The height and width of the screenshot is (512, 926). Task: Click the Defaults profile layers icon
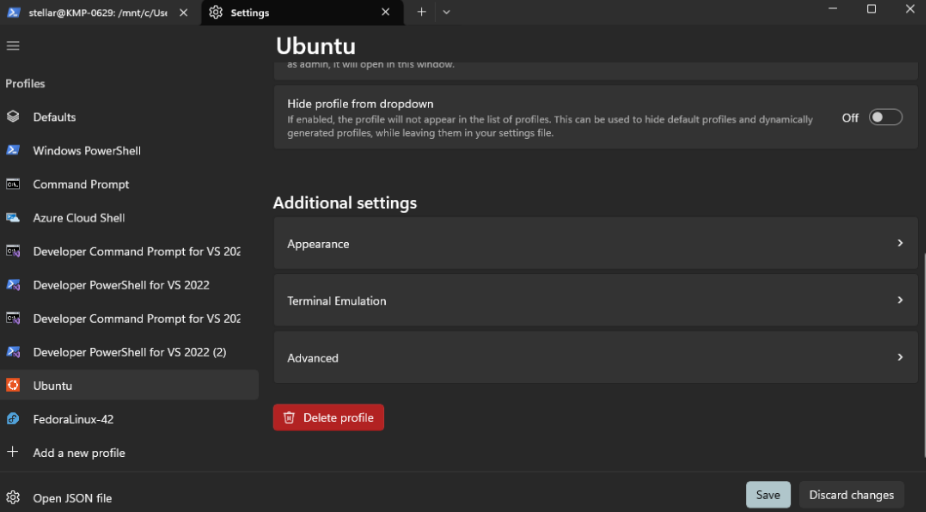tap(13, 116)
